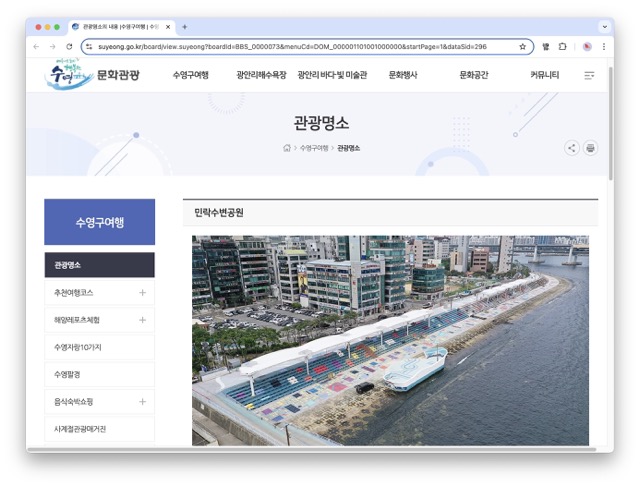Click the 수영구여행 sidebar header
Screen dimensions: 640x487
coord(100,222)
